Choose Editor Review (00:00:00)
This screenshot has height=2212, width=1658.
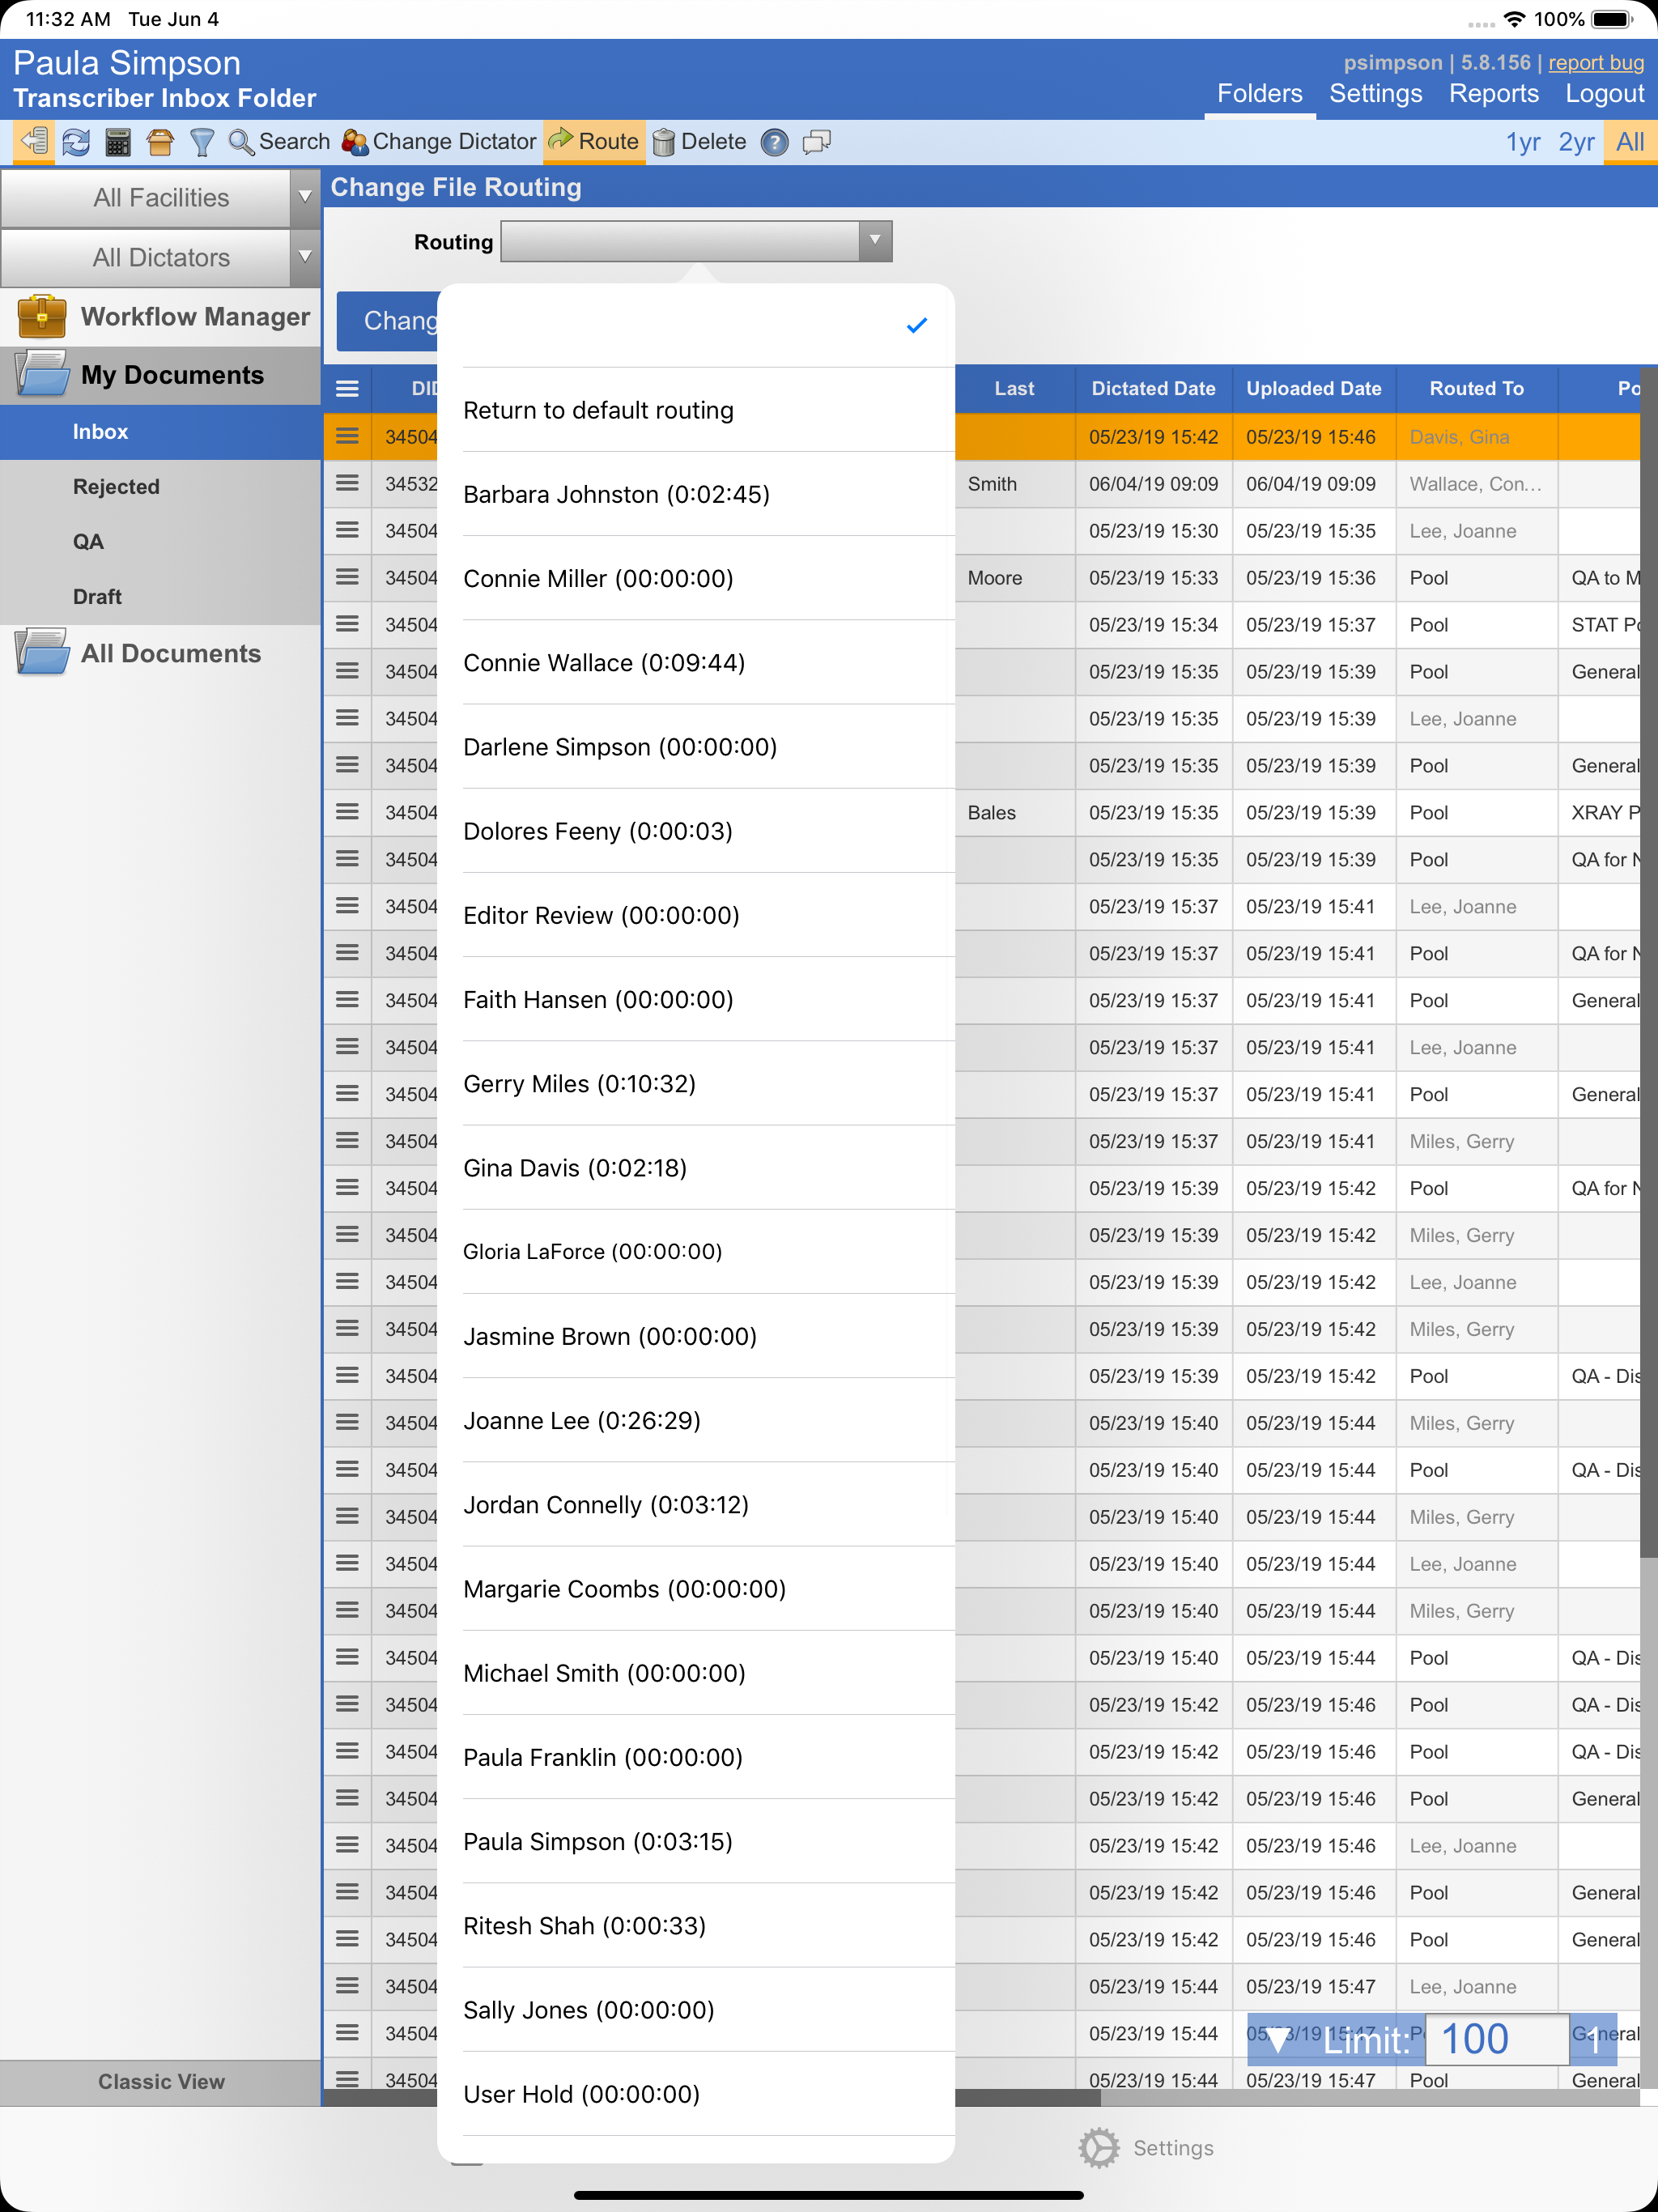click(x=696, y=915)
